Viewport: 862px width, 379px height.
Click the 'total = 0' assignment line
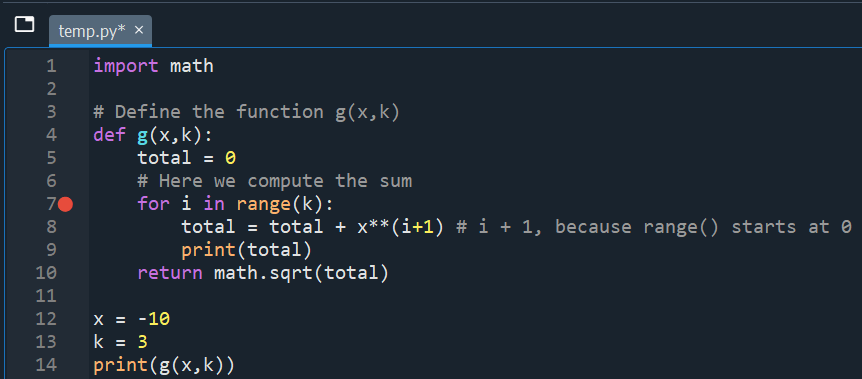[187, 158]
